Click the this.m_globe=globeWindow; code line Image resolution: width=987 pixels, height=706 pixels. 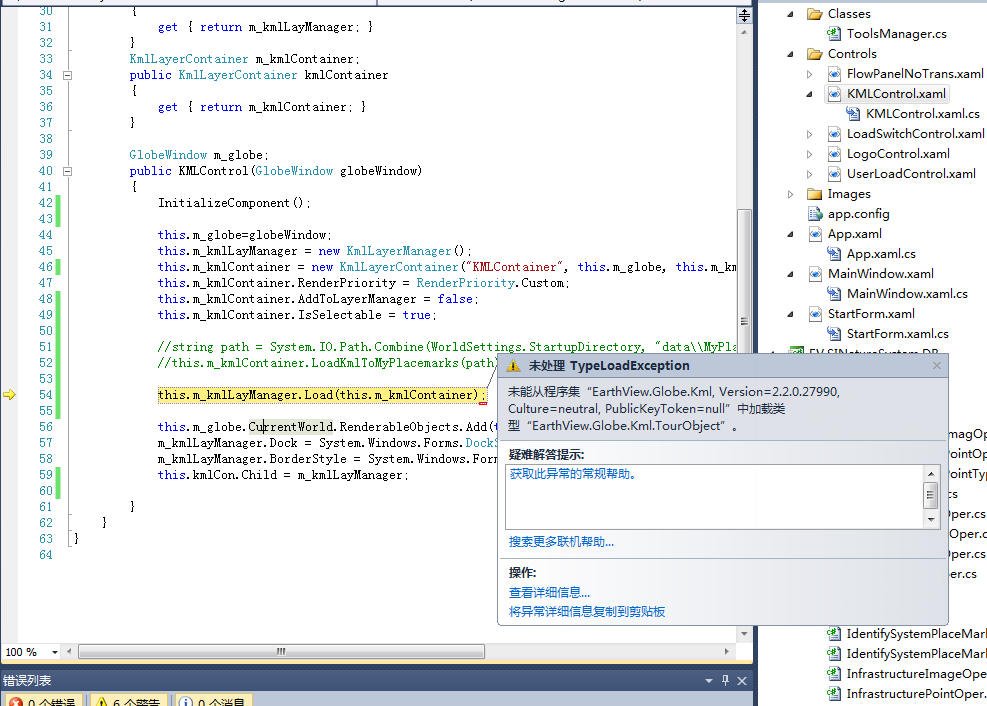point(244,235)
